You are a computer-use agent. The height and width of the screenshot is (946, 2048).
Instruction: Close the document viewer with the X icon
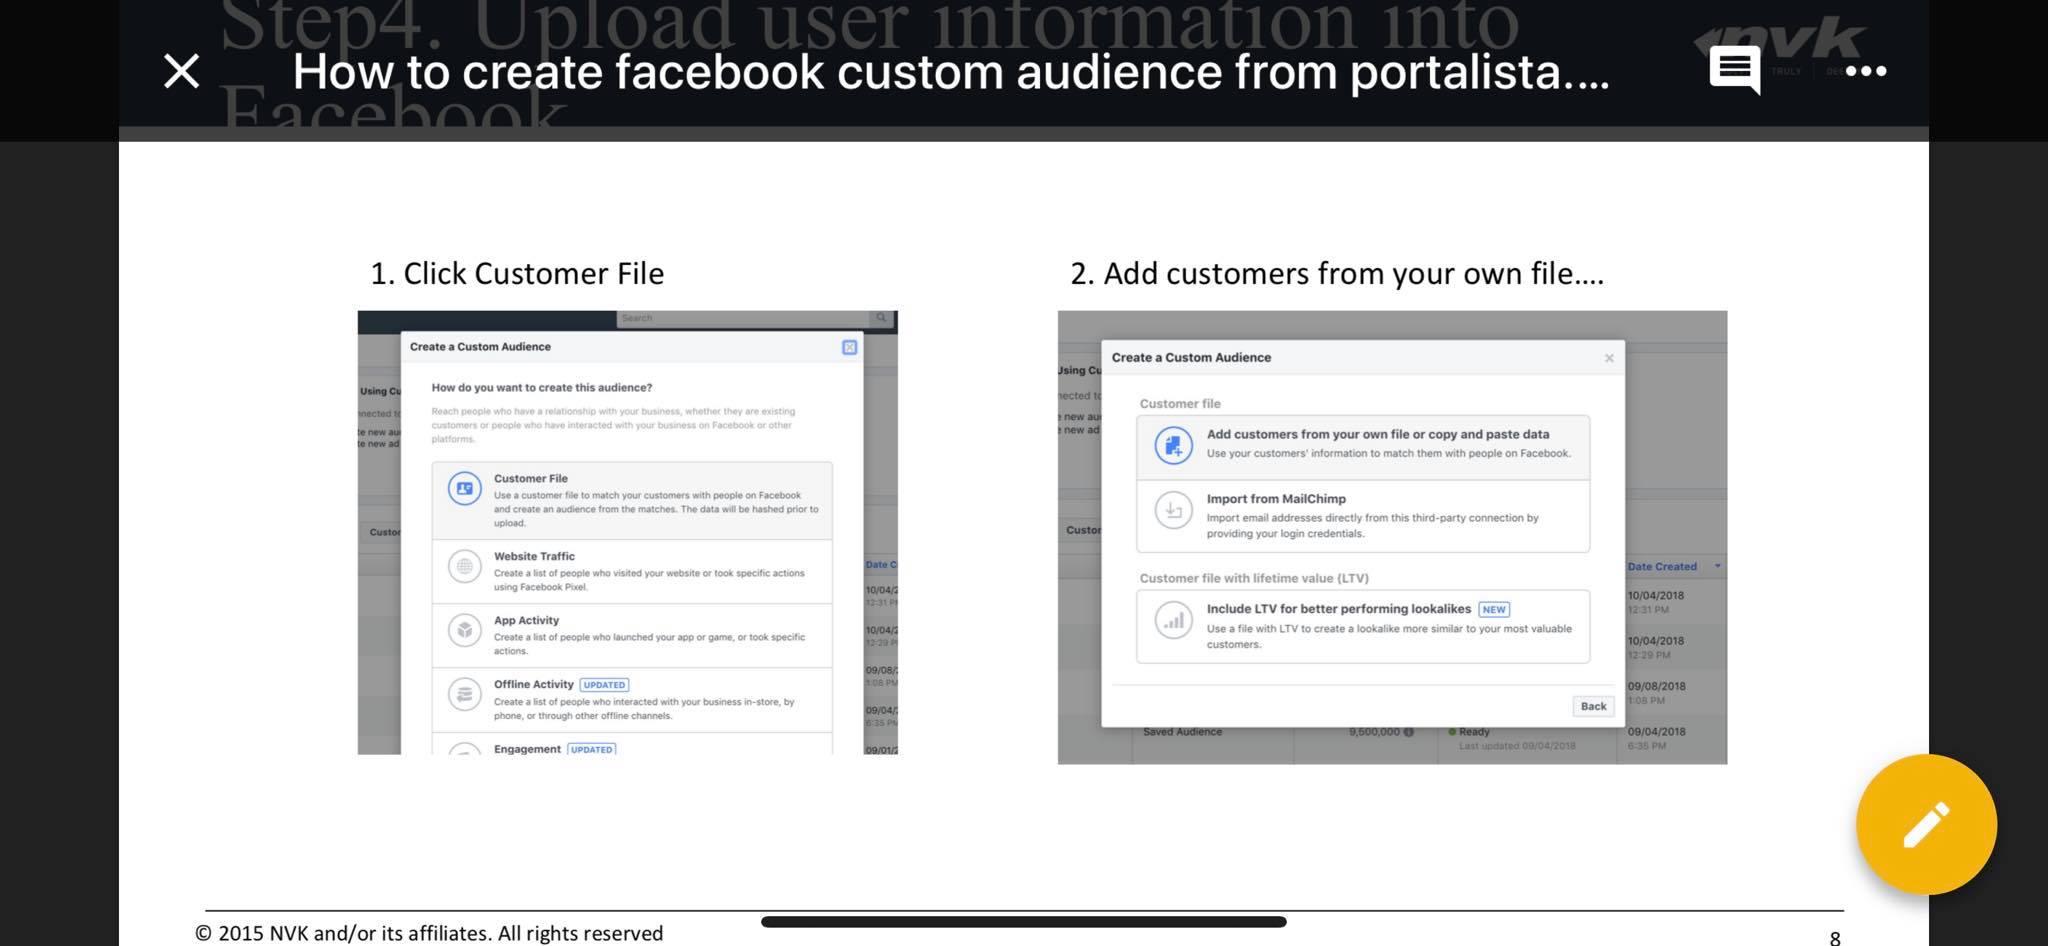[x=181, y=71]
